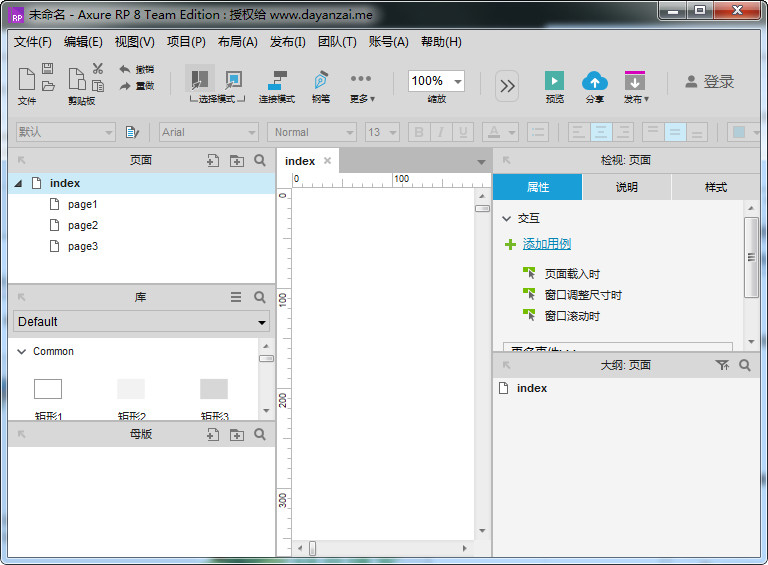Toggle bold text formatting
The width and height of the screenshot is (768, 565).
coord(419,132)
